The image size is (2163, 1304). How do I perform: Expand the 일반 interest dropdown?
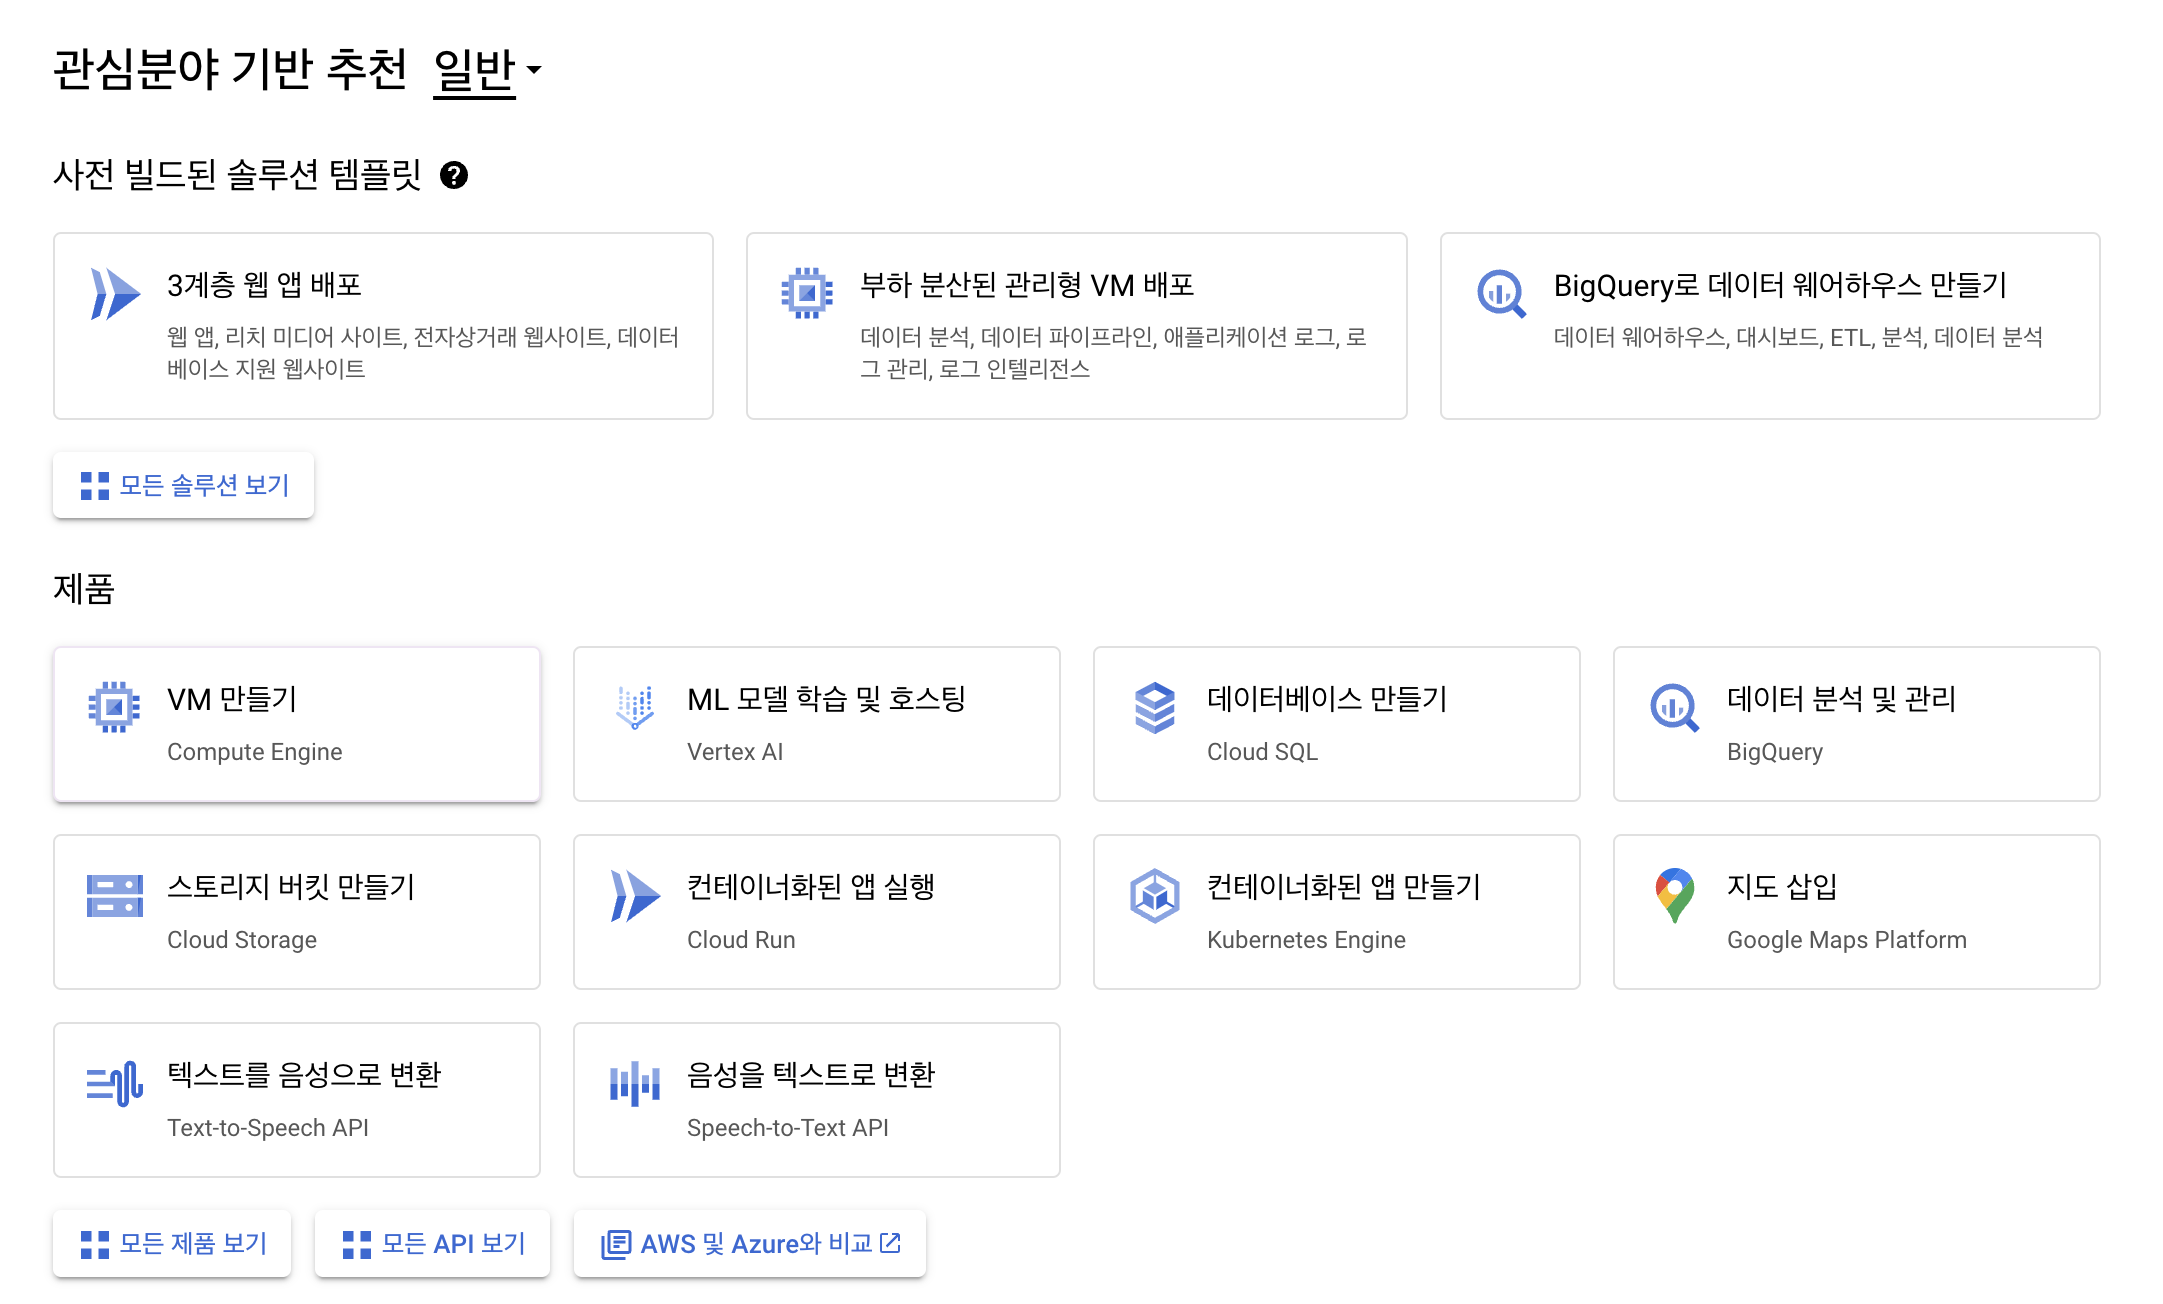point(475,70)
